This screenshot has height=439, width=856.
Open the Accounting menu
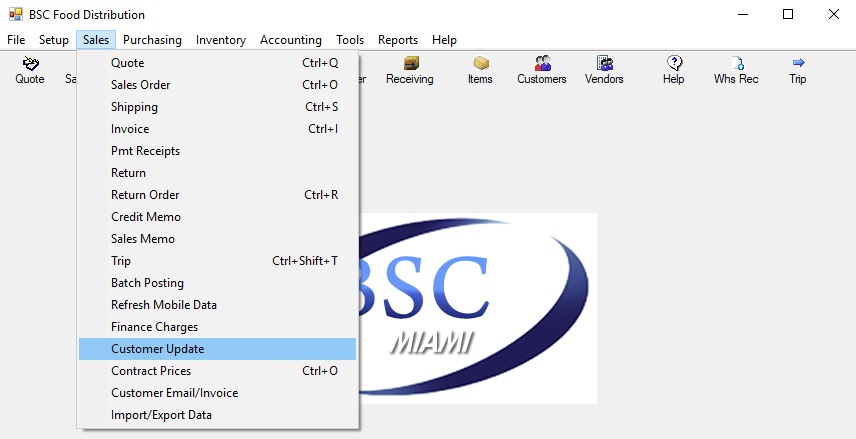pos(290,40)
